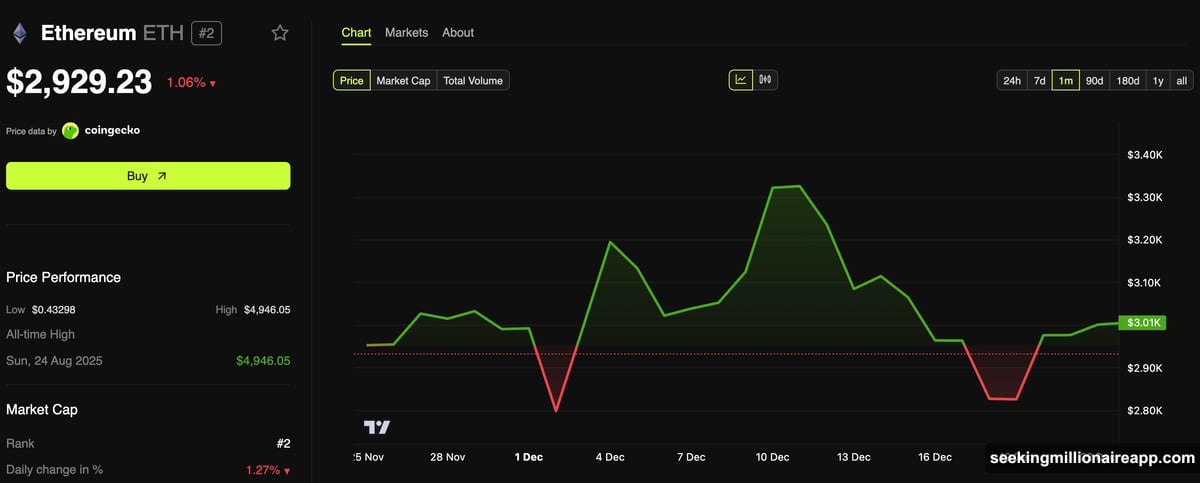1200x483 pixels.
Task: Click the 1.06% price change indicator
Action: [x=191, y=83]
